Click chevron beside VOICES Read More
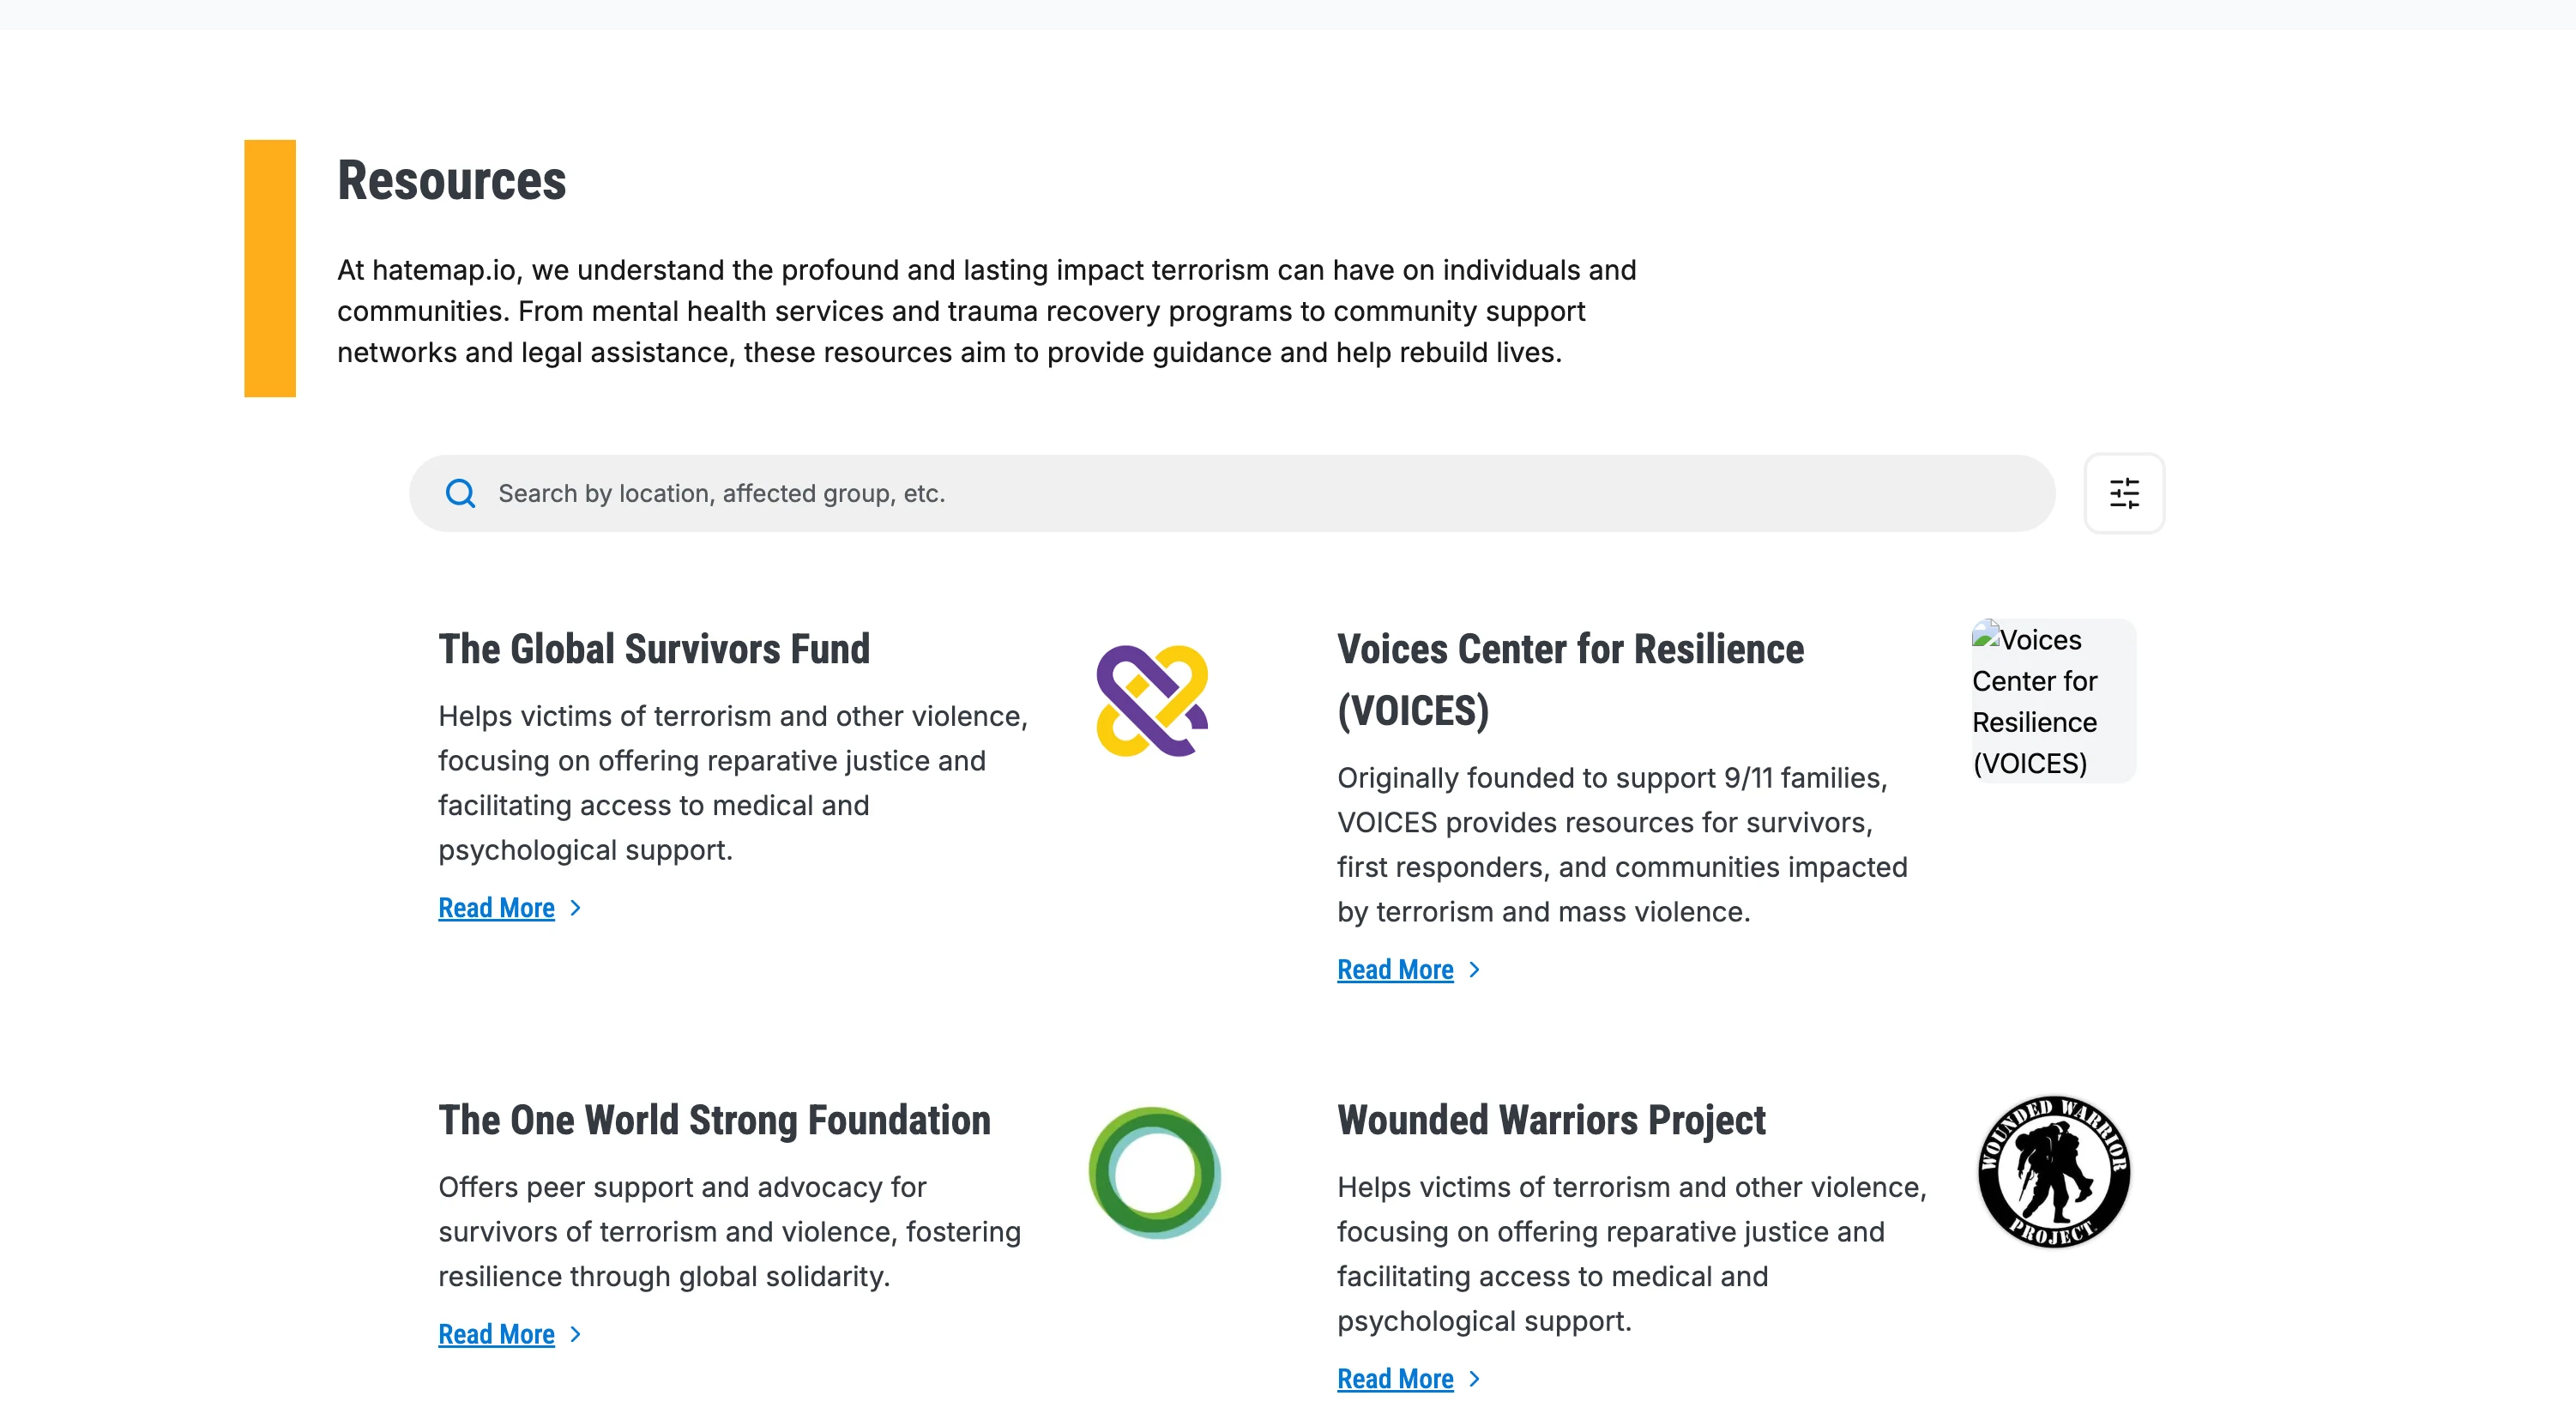The width and height of the screenshot is (2576, 1420). pyautogui.click(x=1475, y=970)
